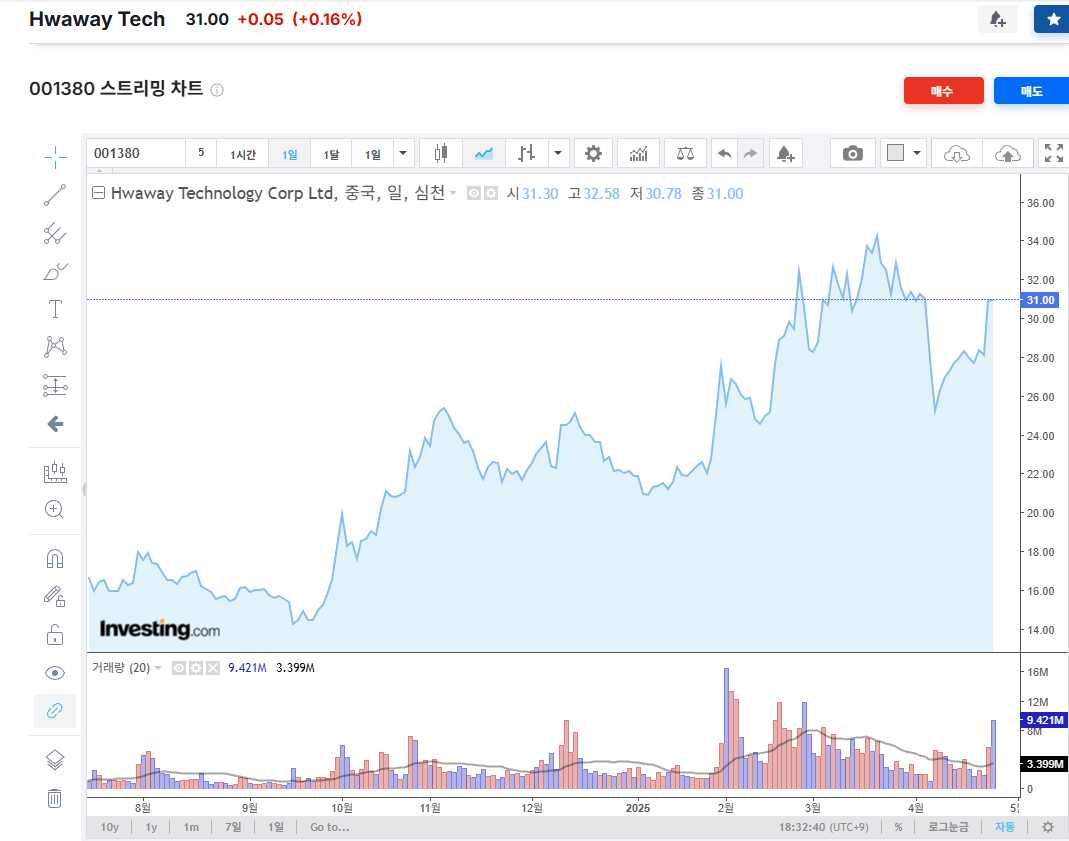Viewport: 1069px width, 841px height.
Task: Open chart settings gear in top toolbar
Action: pos(594,153)
